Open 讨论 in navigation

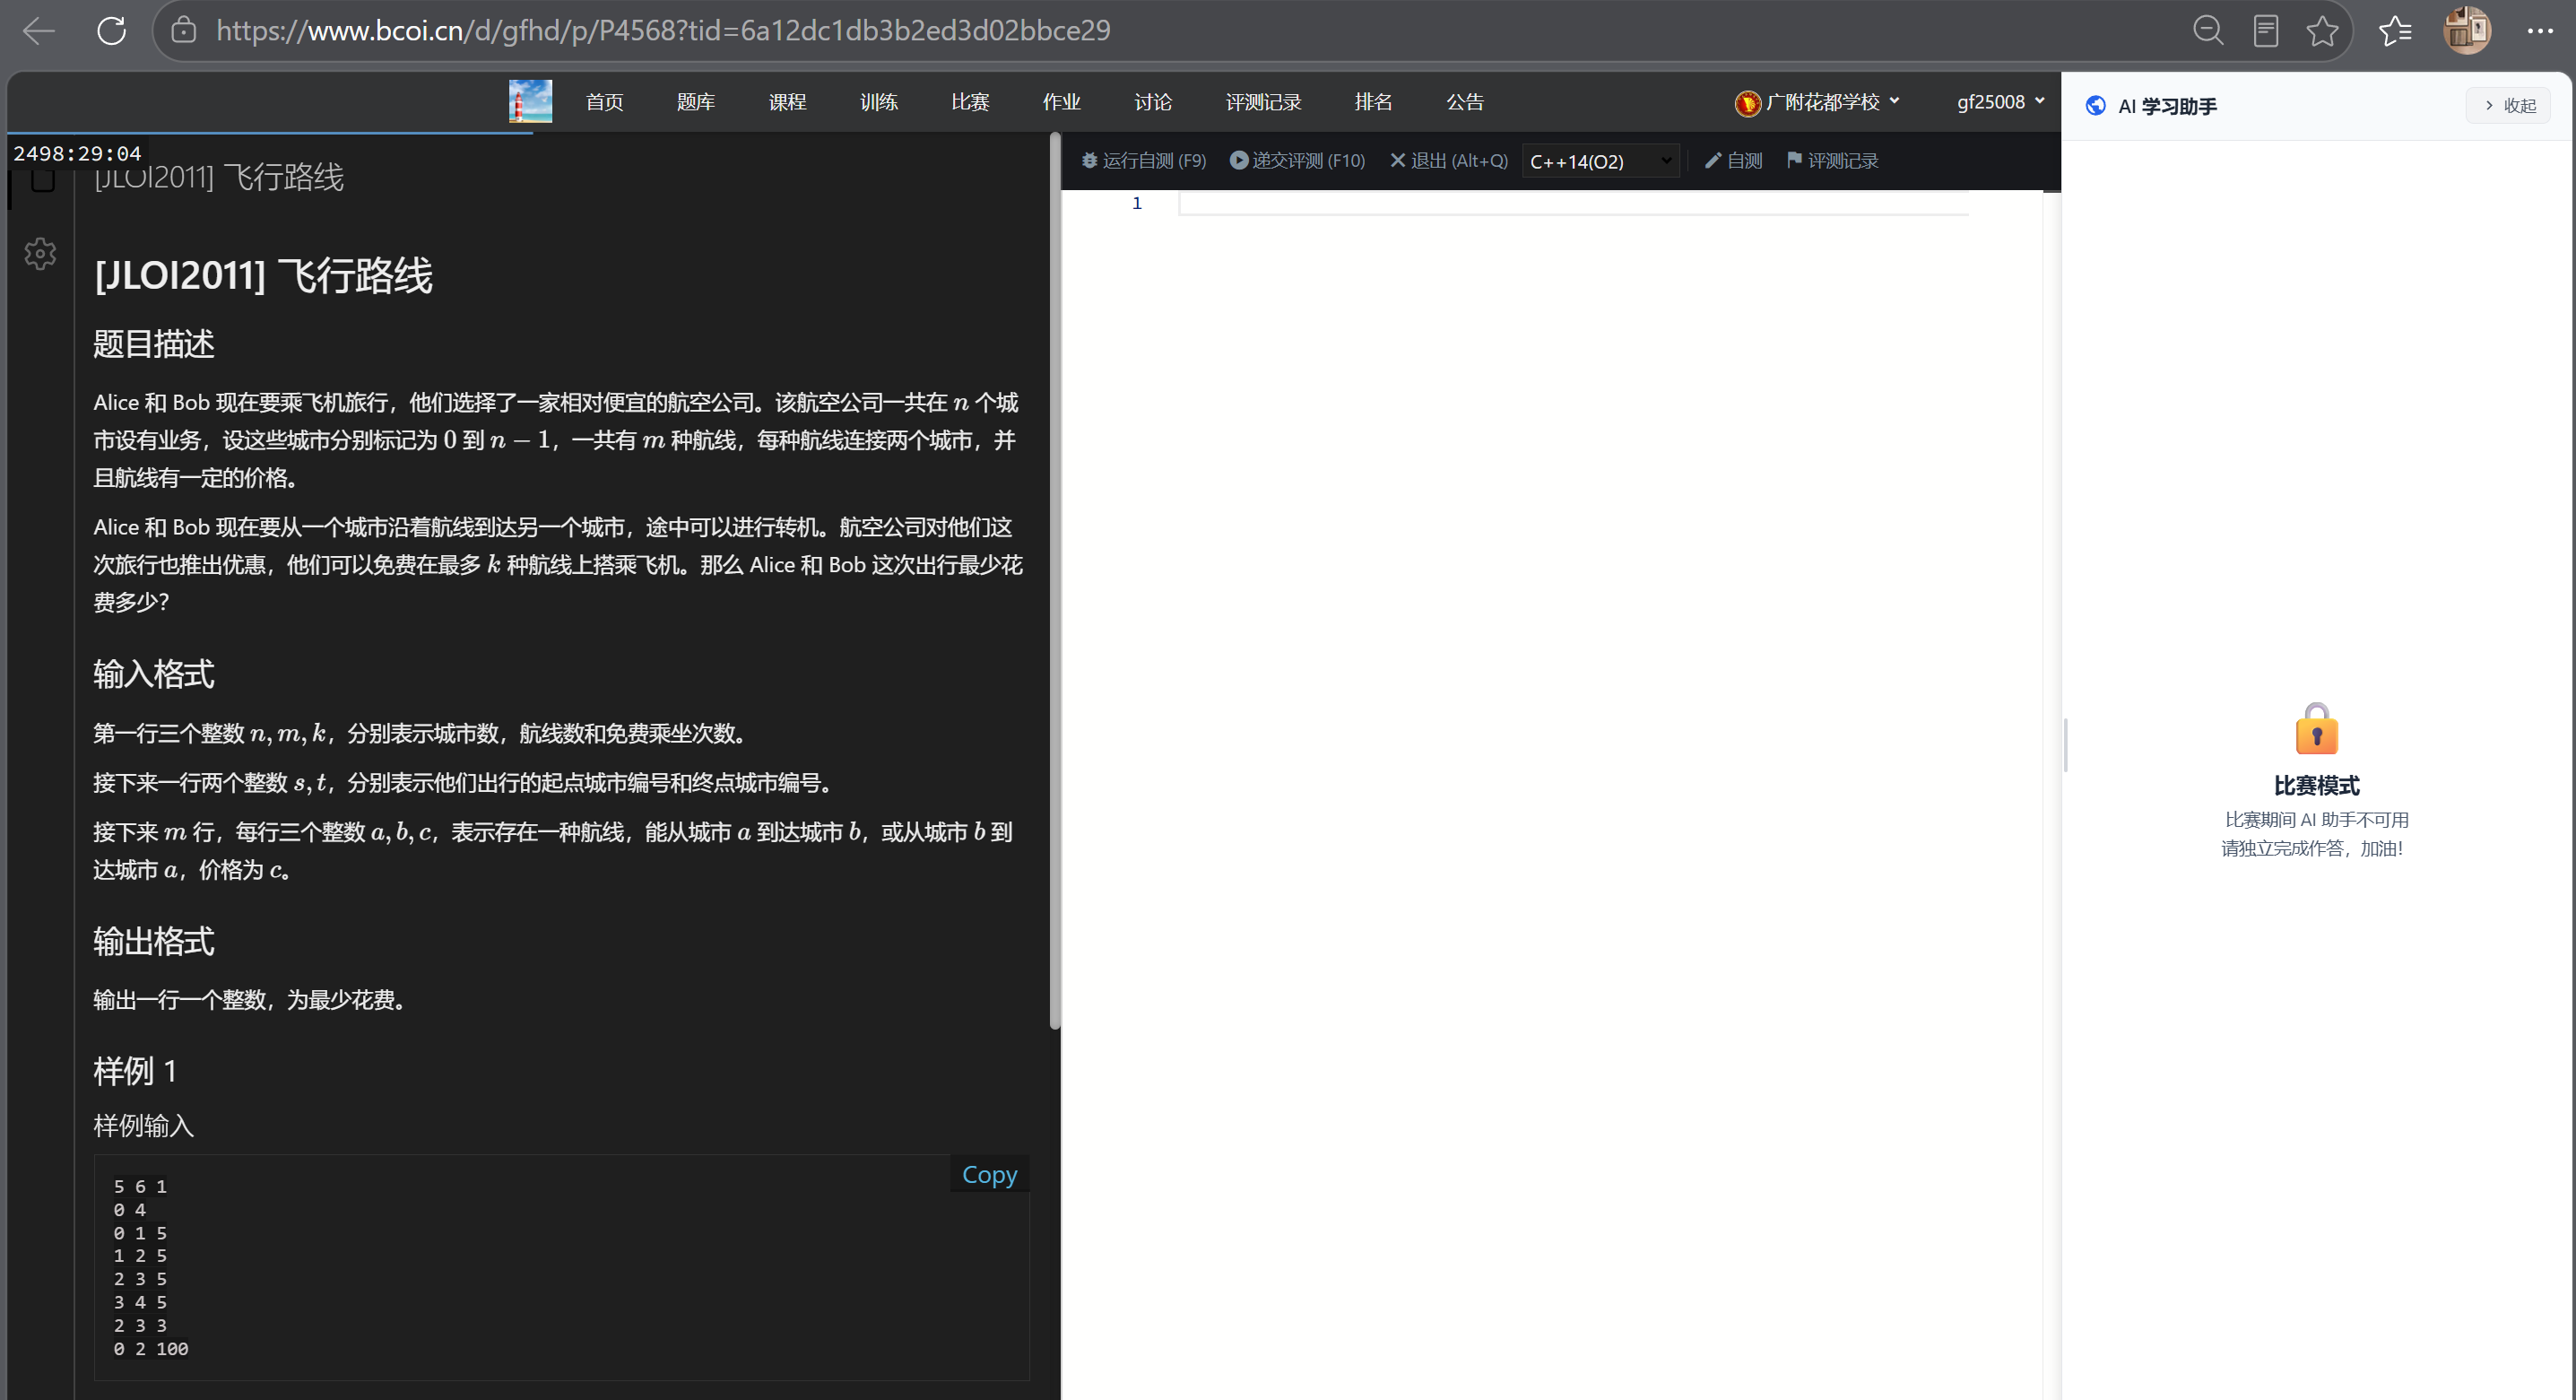[x=1153, y=102]
